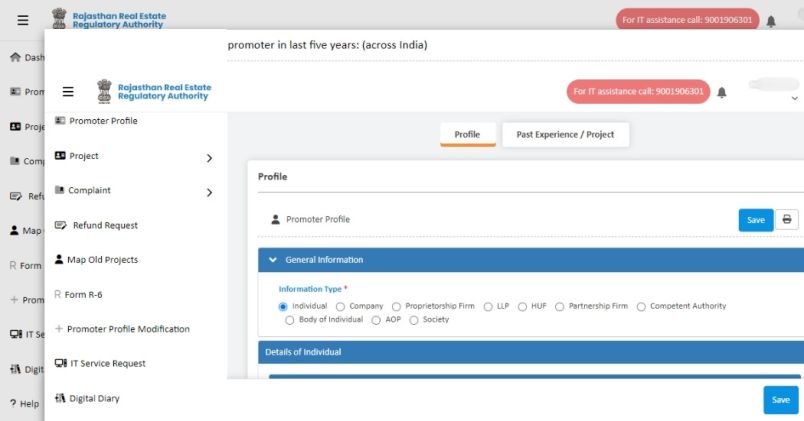Click the Rajasthan RERA emblem logo
Viewport: 804px width, 421px height.
click(104, 91)
